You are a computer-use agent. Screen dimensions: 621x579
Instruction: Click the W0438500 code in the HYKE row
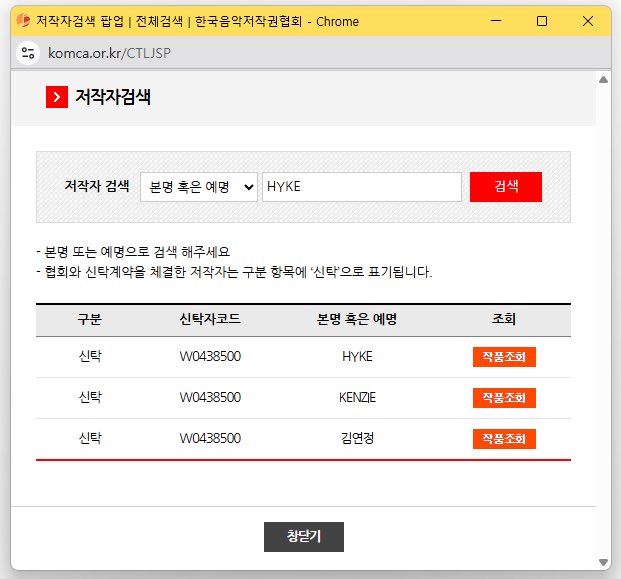pos(209,357)
